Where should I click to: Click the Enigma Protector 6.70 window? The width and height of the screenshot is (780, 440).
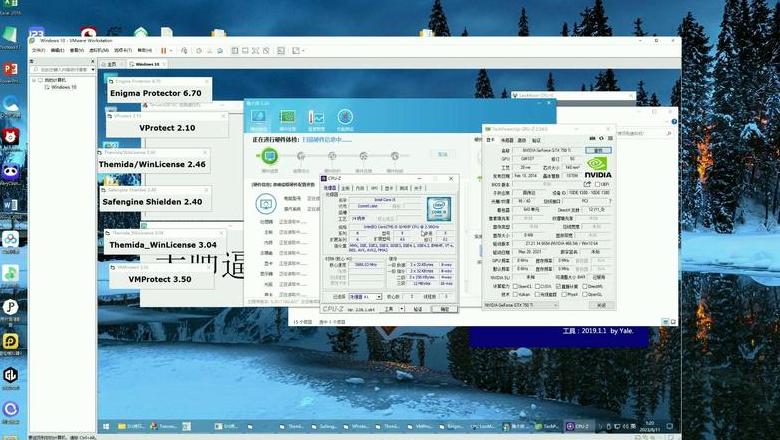(159, 89)
